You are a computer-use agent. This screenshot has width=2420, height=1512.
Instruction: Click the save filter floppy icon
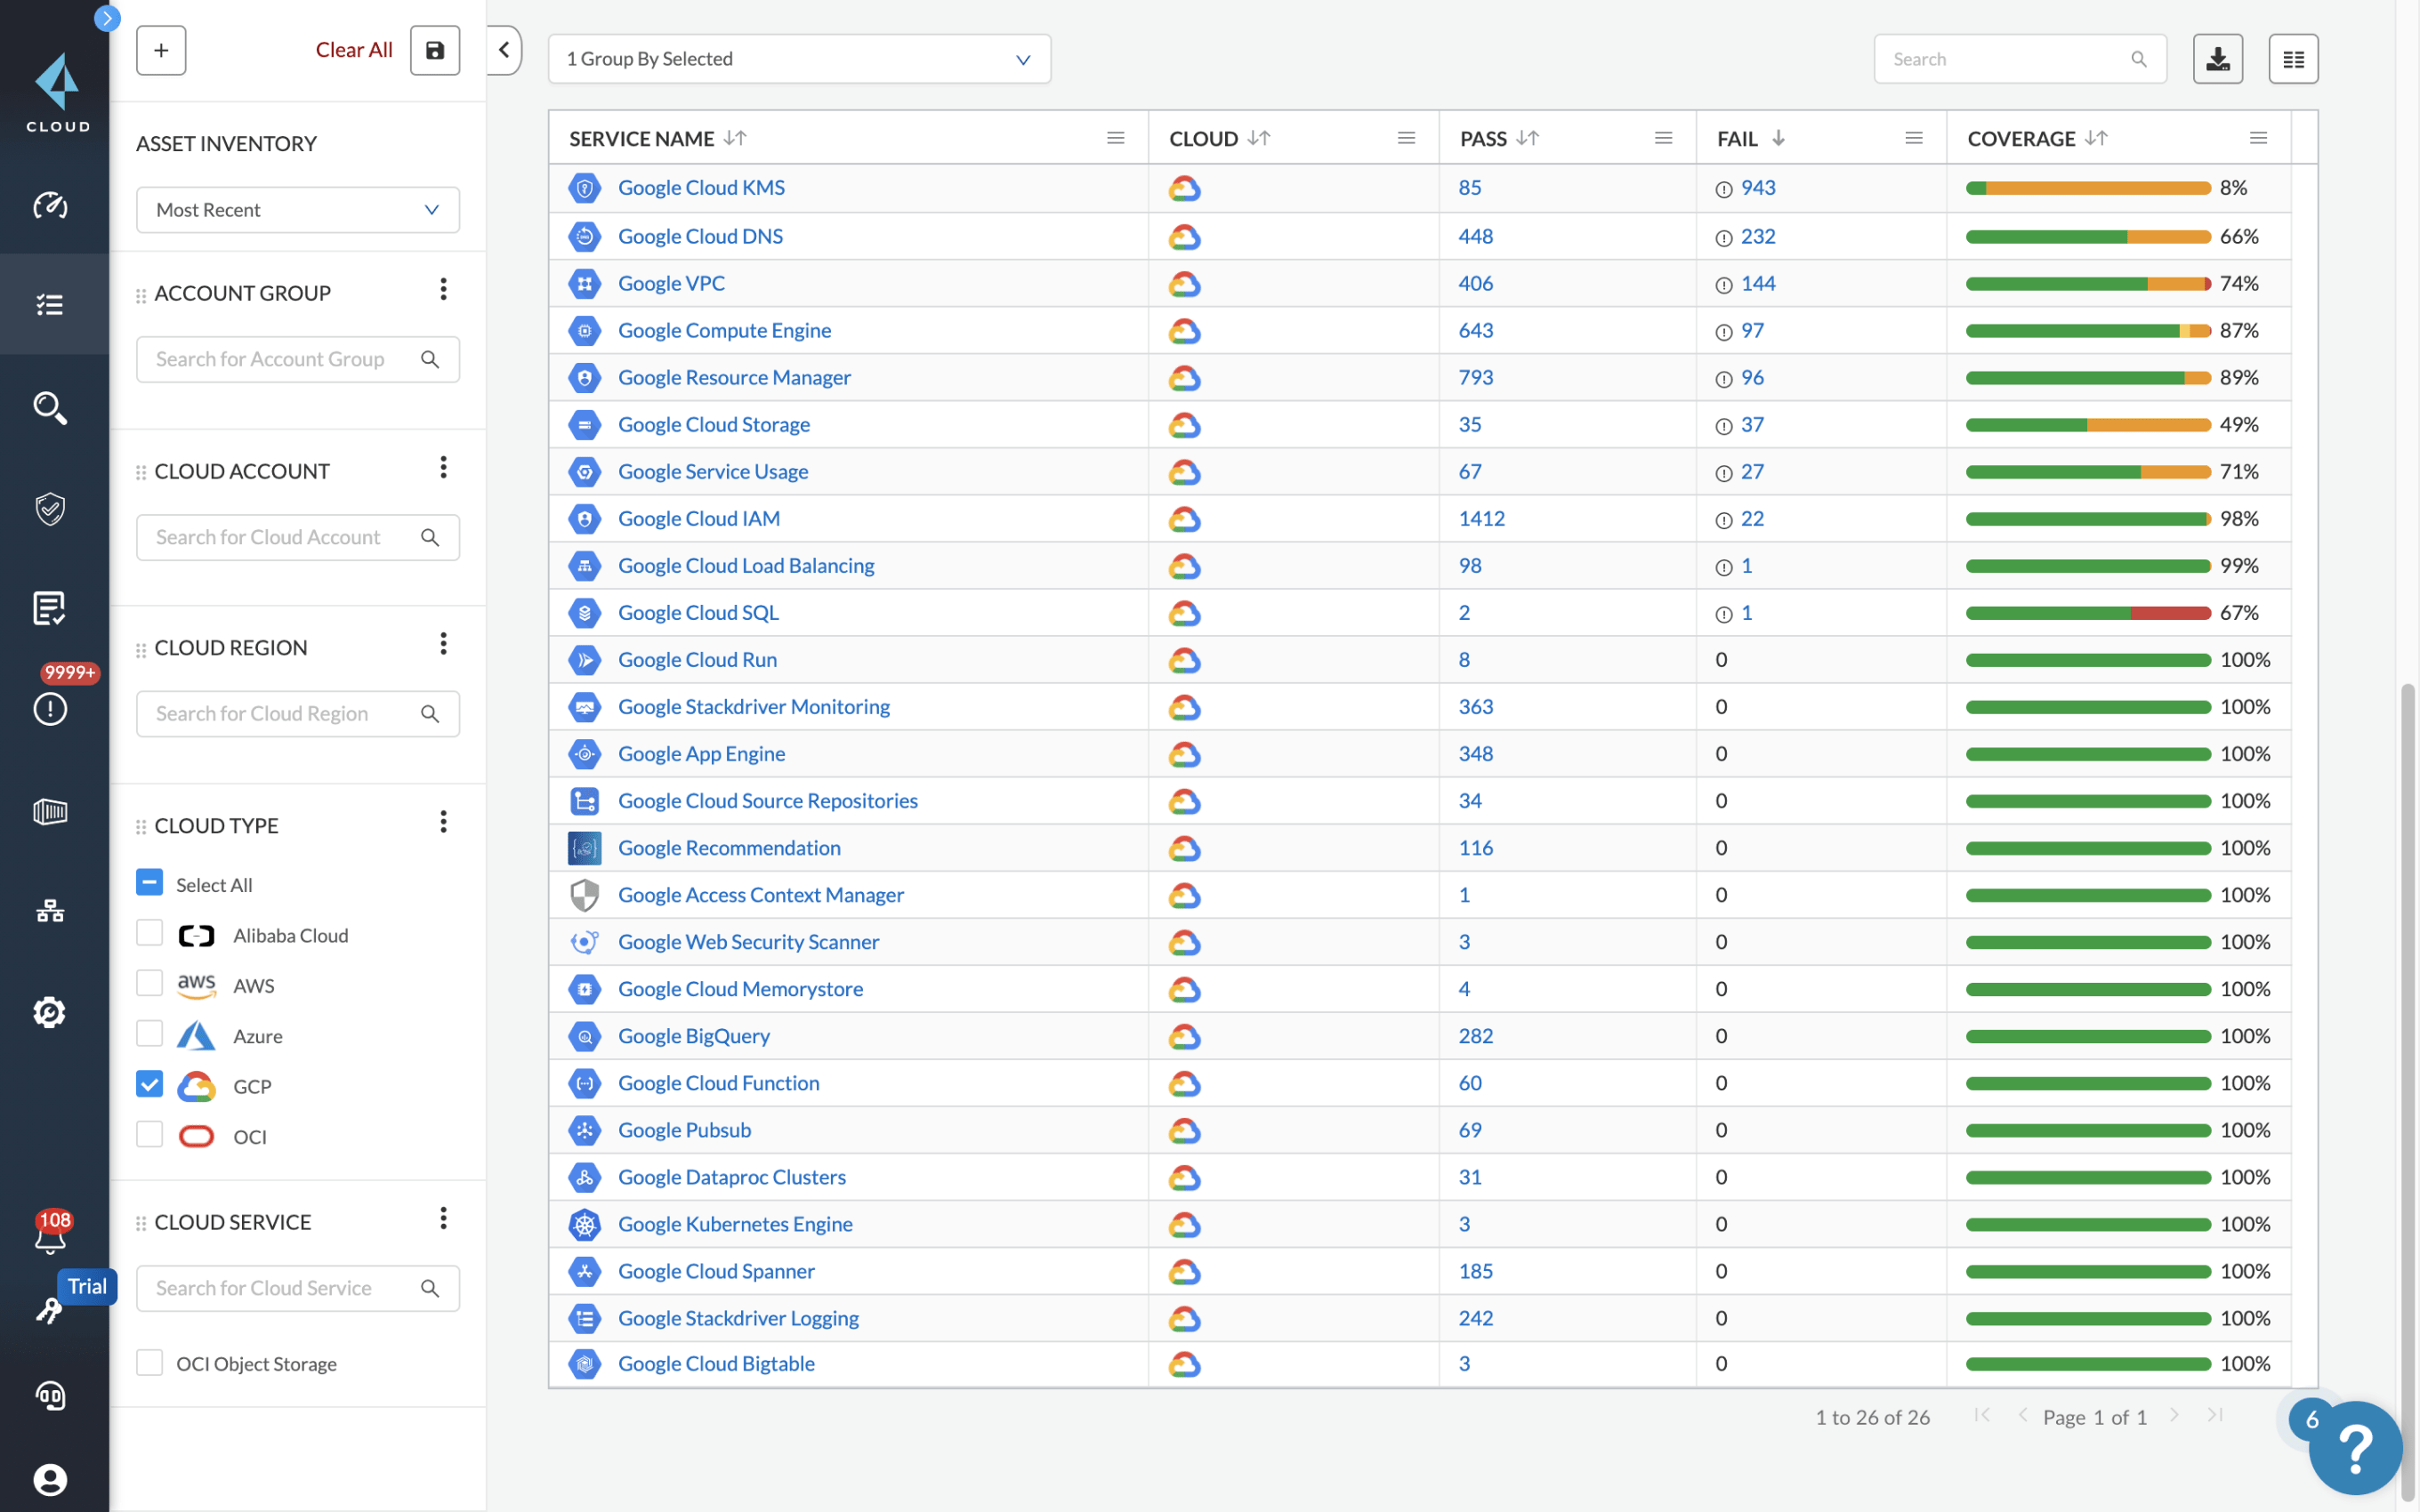click(x=434, y=50)
